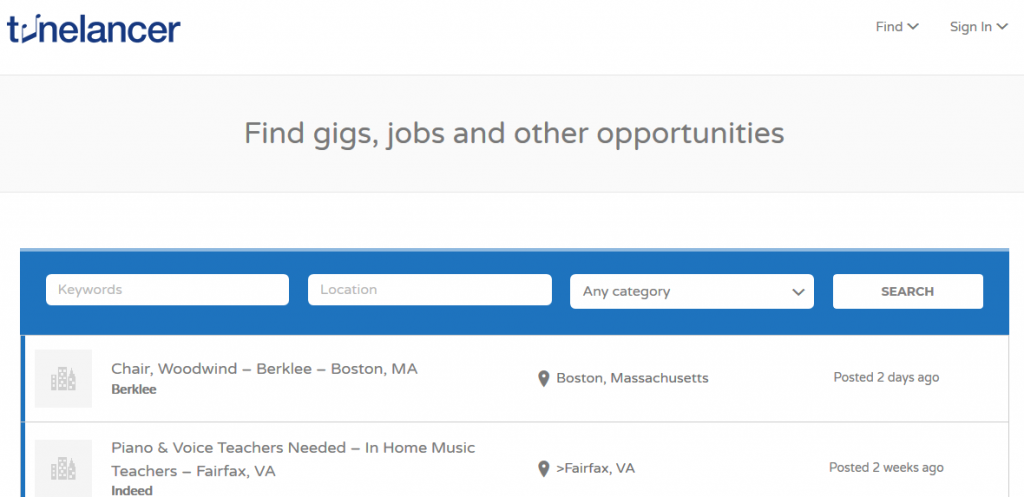
Task: Click the Posted 2 weeks ago text
Action: 886,468
